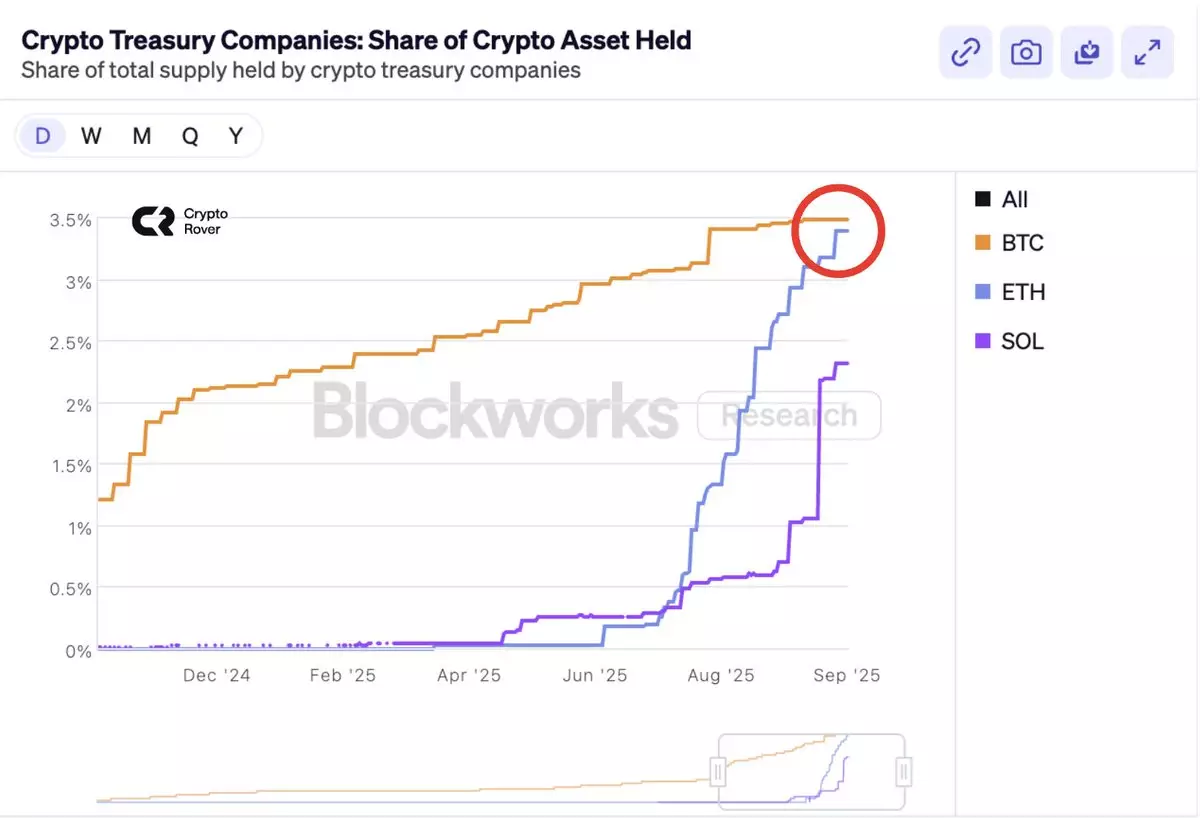Switch to W weekly interval

click(x=91, y=136)
